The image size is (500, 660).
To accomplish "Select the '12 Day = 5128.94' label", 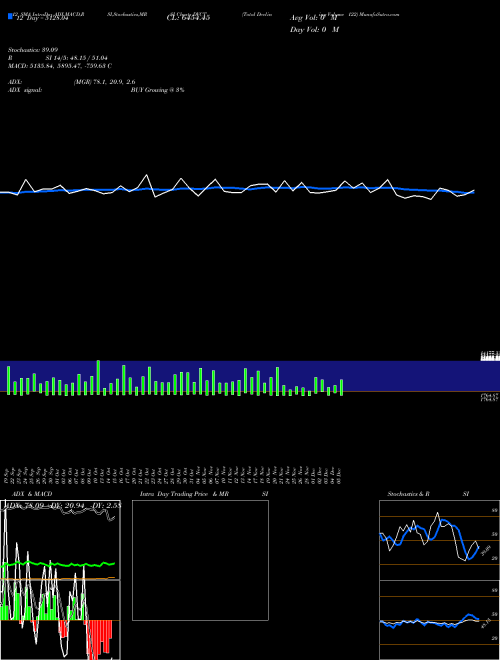I will pos(42,18).
